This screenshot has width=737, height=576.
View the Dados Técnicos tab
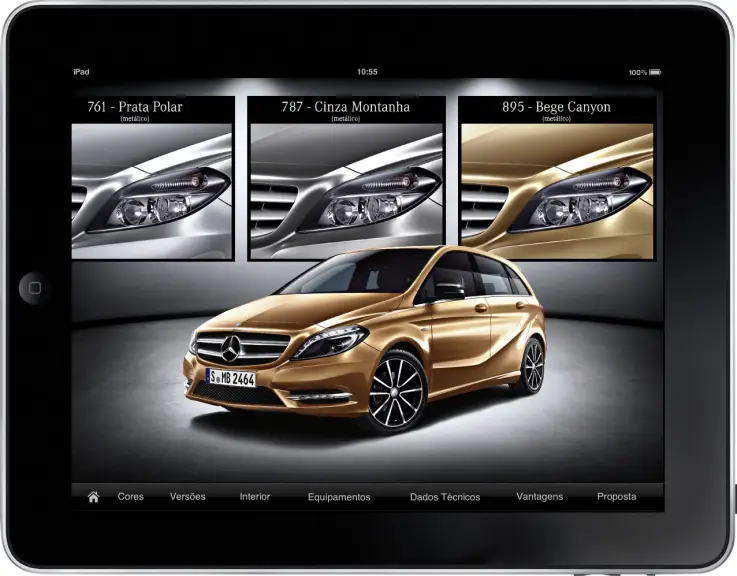(445, 497)
